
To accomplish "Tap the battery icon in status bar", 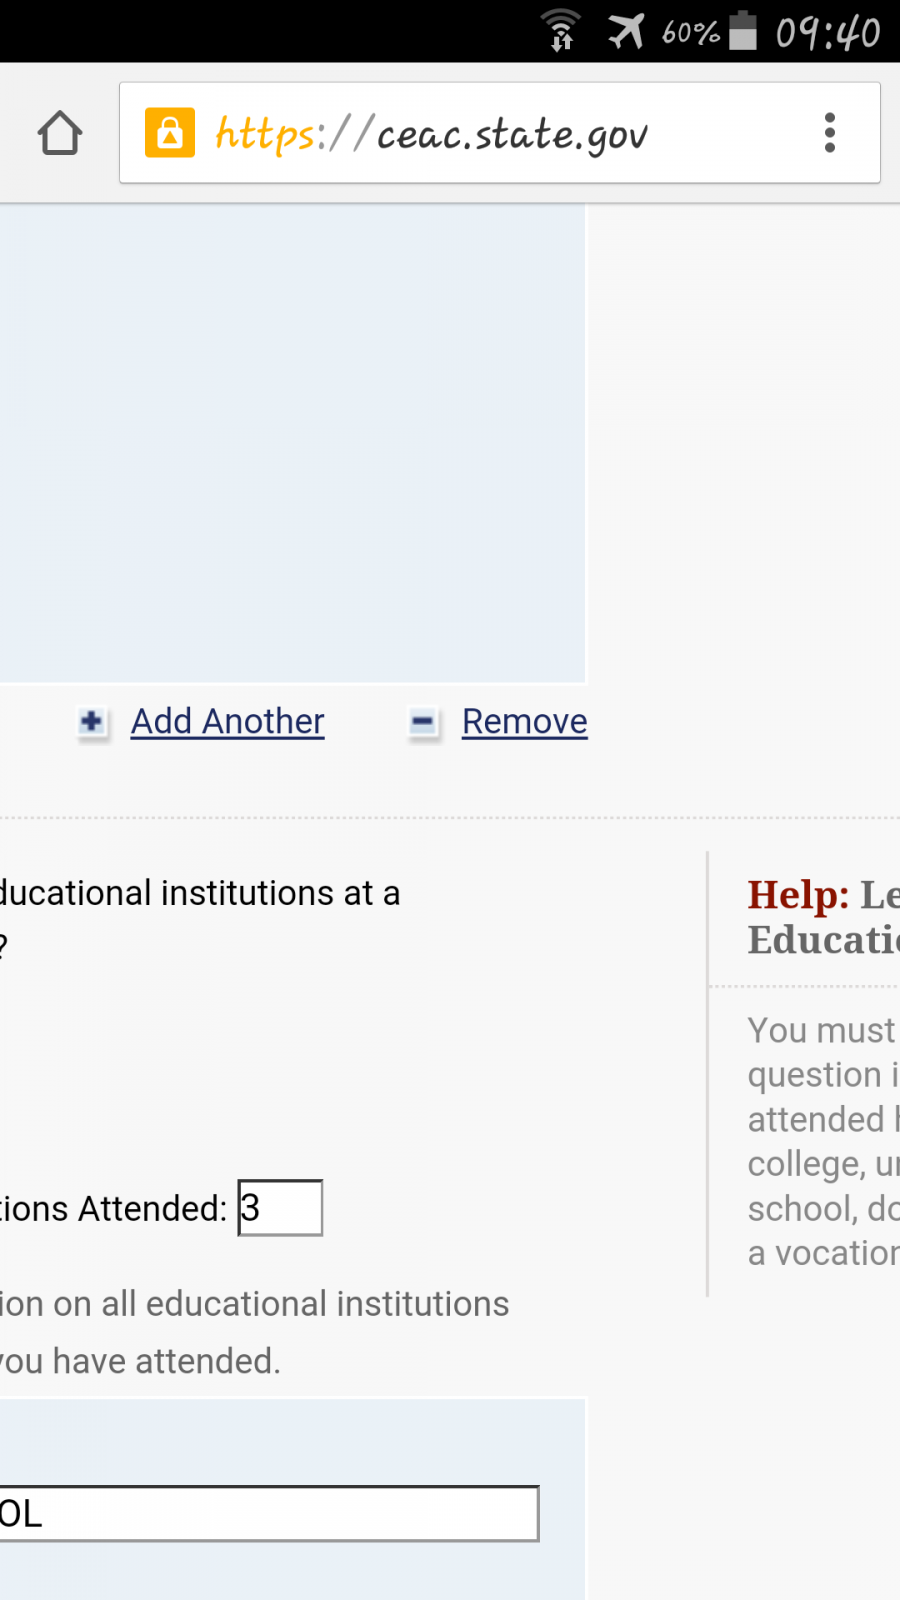I will (743, 30).
